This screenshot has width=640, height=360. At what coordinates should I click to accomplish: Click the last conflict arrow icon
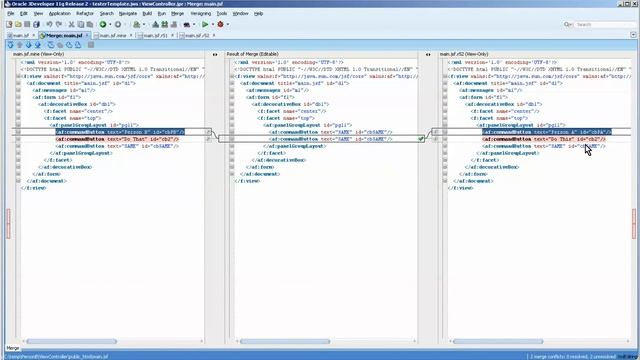click(x=38, y=45)
